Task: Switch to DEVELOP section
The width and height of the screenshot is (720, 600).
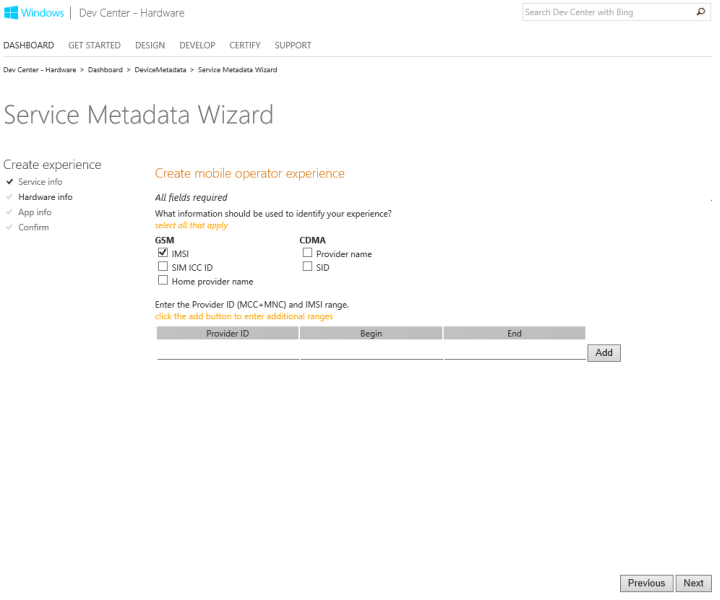Action: 197,45
